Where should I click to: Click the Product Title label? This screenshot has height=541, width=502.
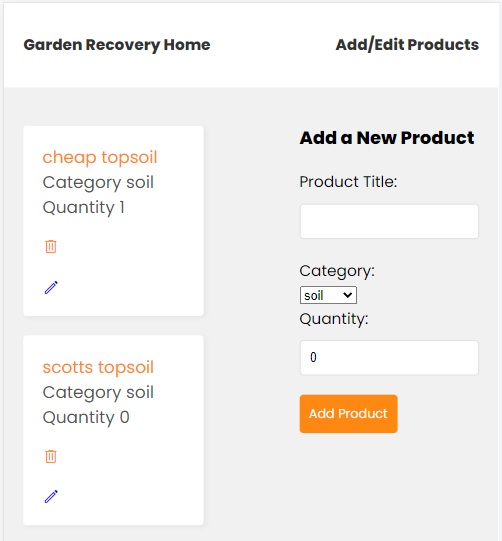click(348, 182)
